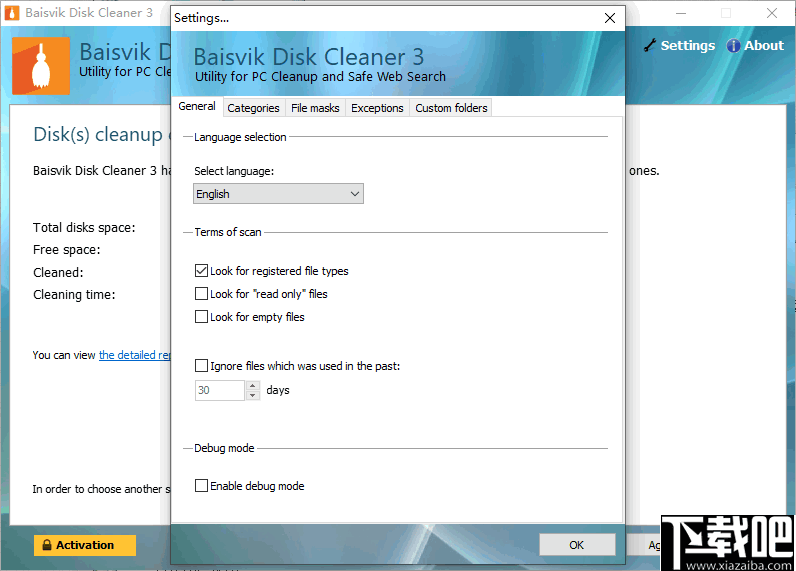Open the Select language dropdown

(278, 194)
